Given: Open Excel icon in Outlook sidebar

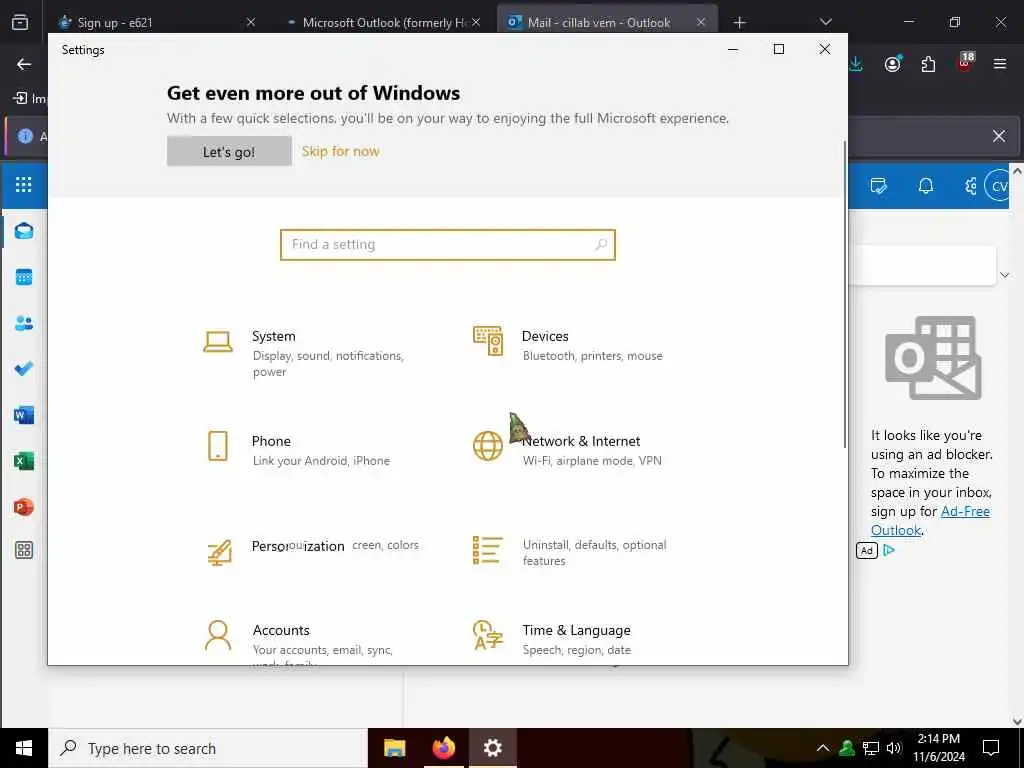Looking at the screenshot, I should pos(24,461).
